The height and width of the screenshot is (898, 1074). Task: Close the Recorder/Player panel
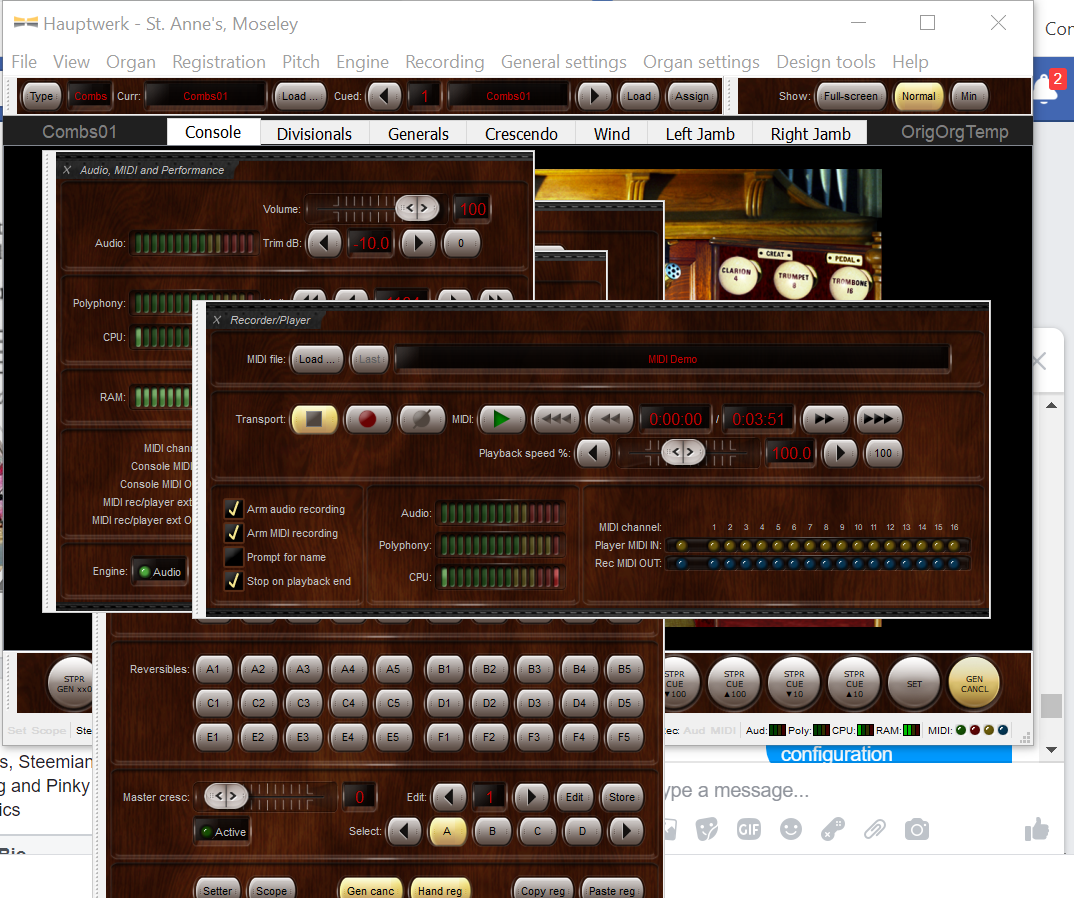pos(217,320)
